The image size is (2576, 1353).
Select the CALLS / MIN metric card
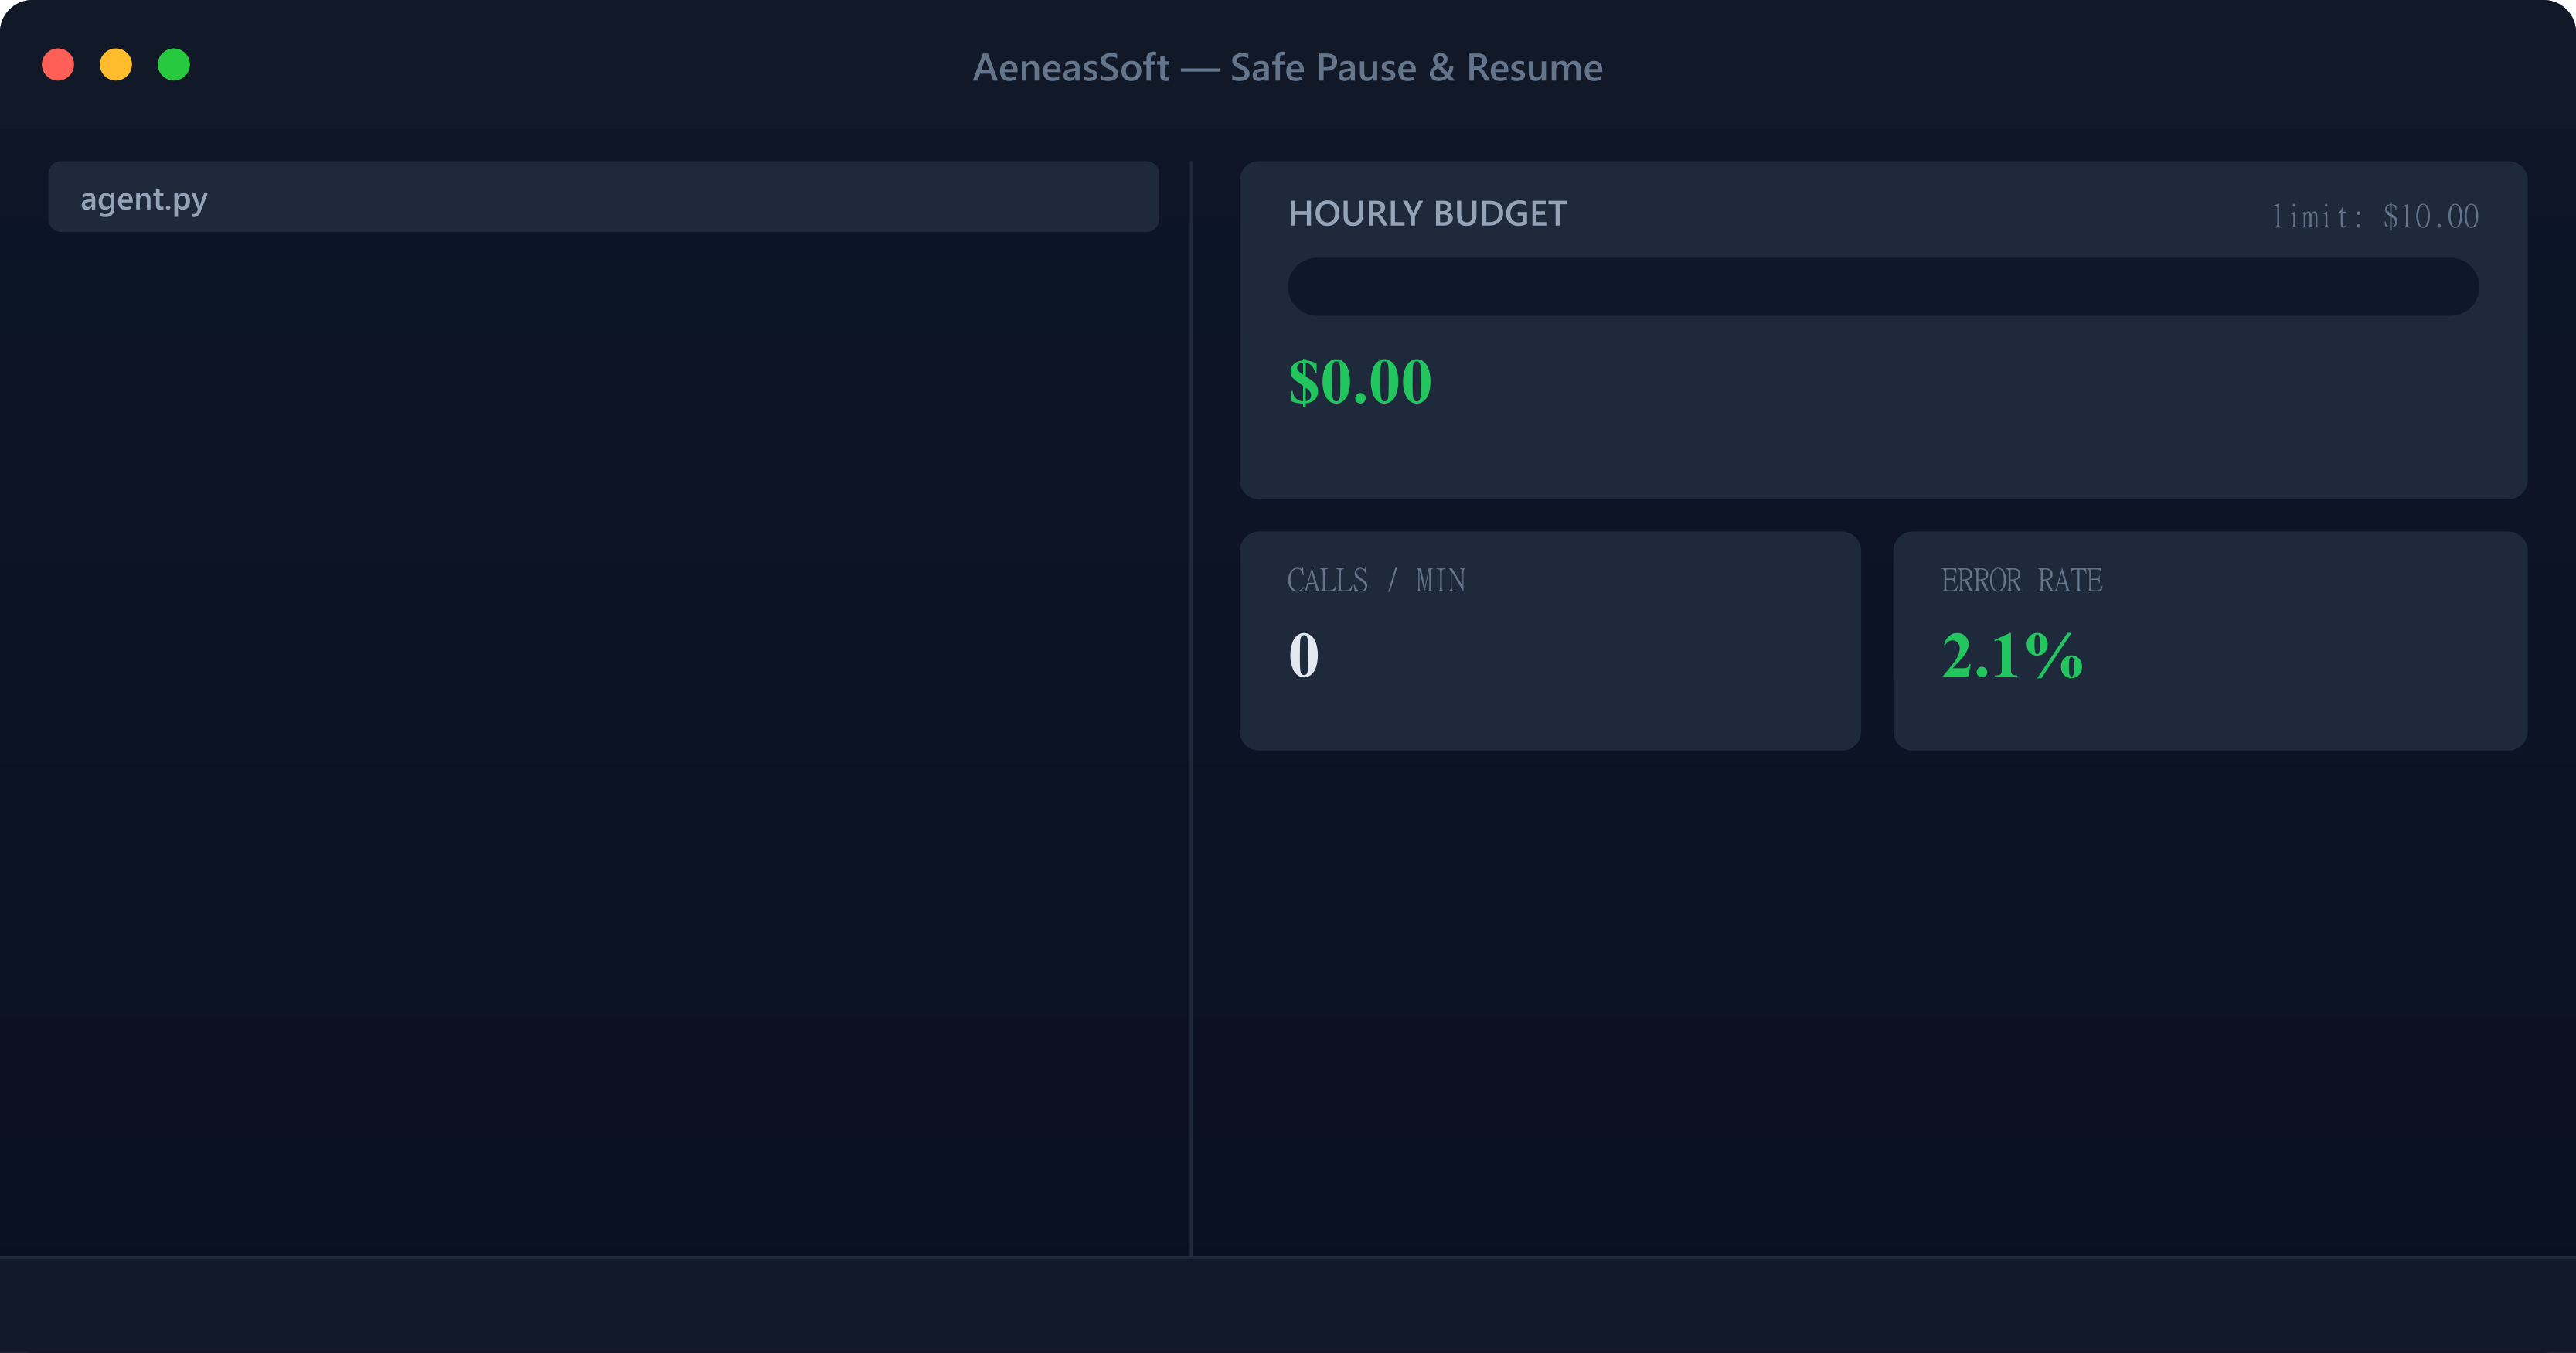[1550, 642]
